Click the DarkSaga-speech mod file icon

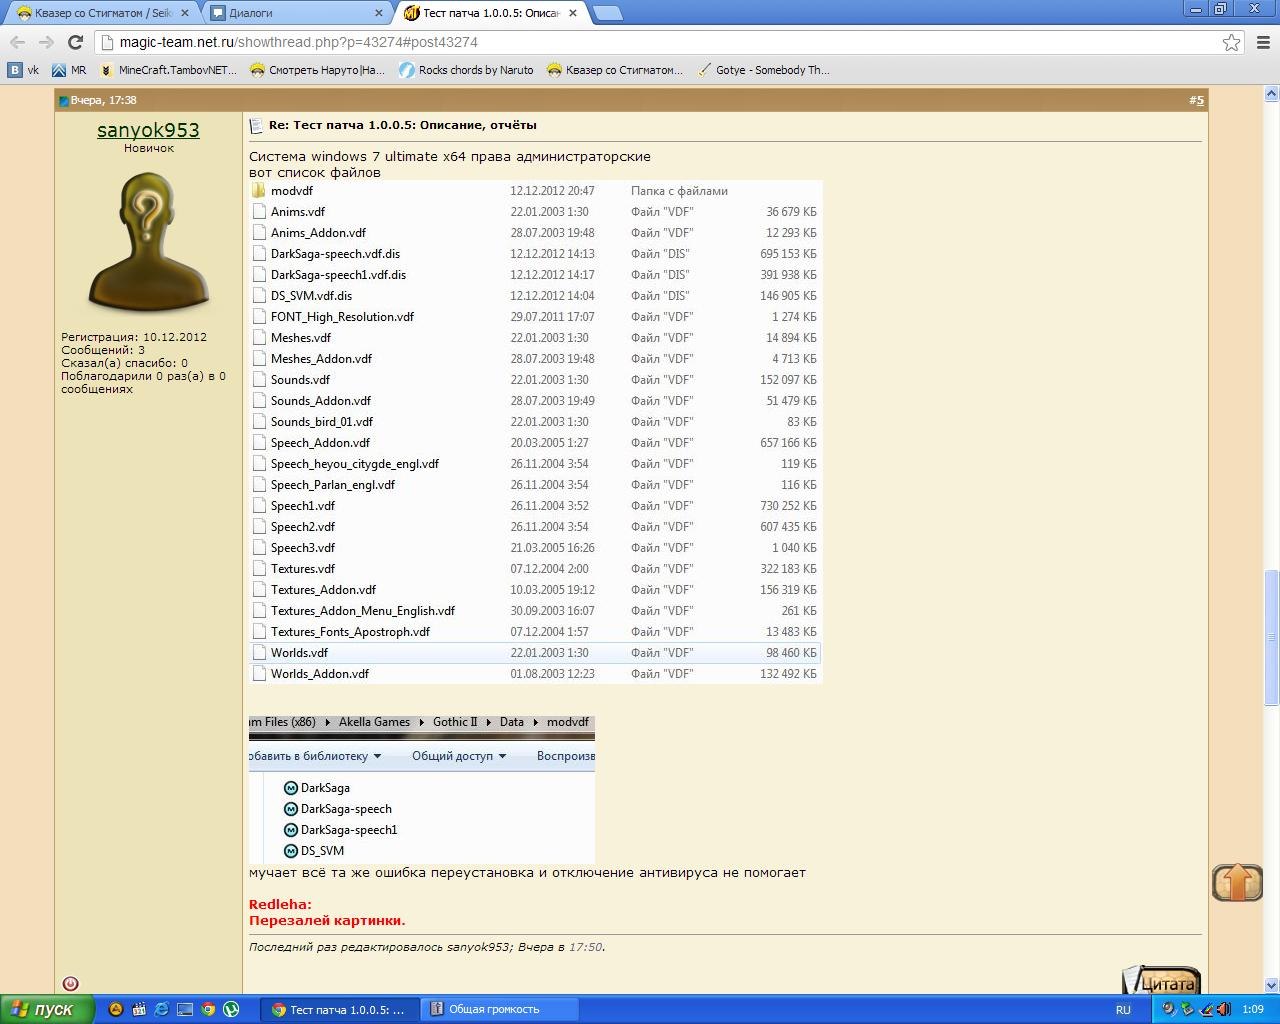click(291, 809)
